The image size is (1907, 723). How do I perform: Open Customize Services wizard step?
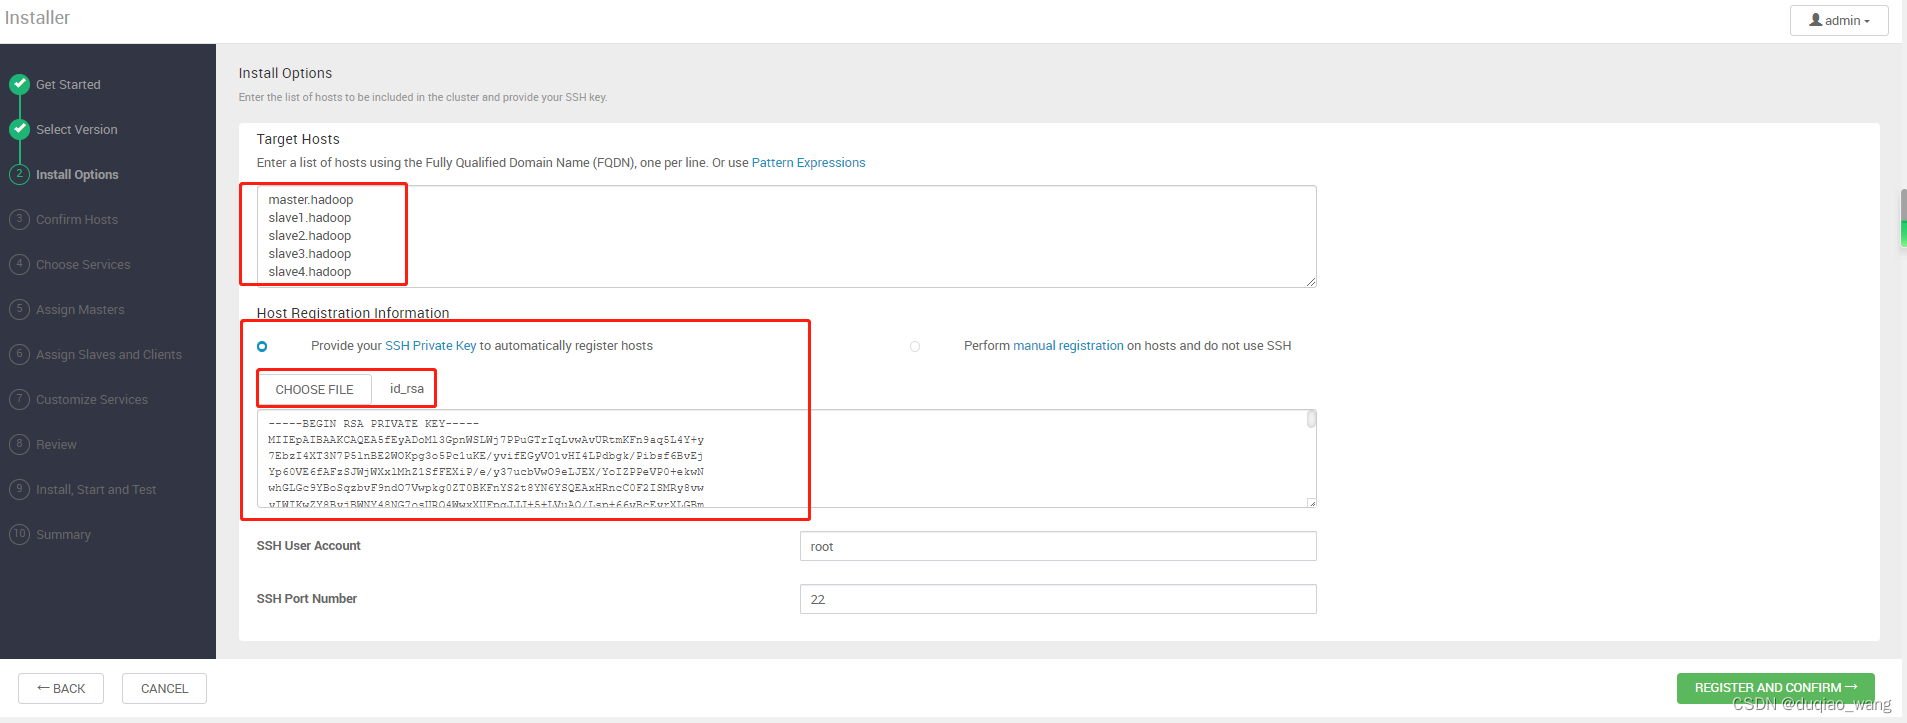click(92, 400)
